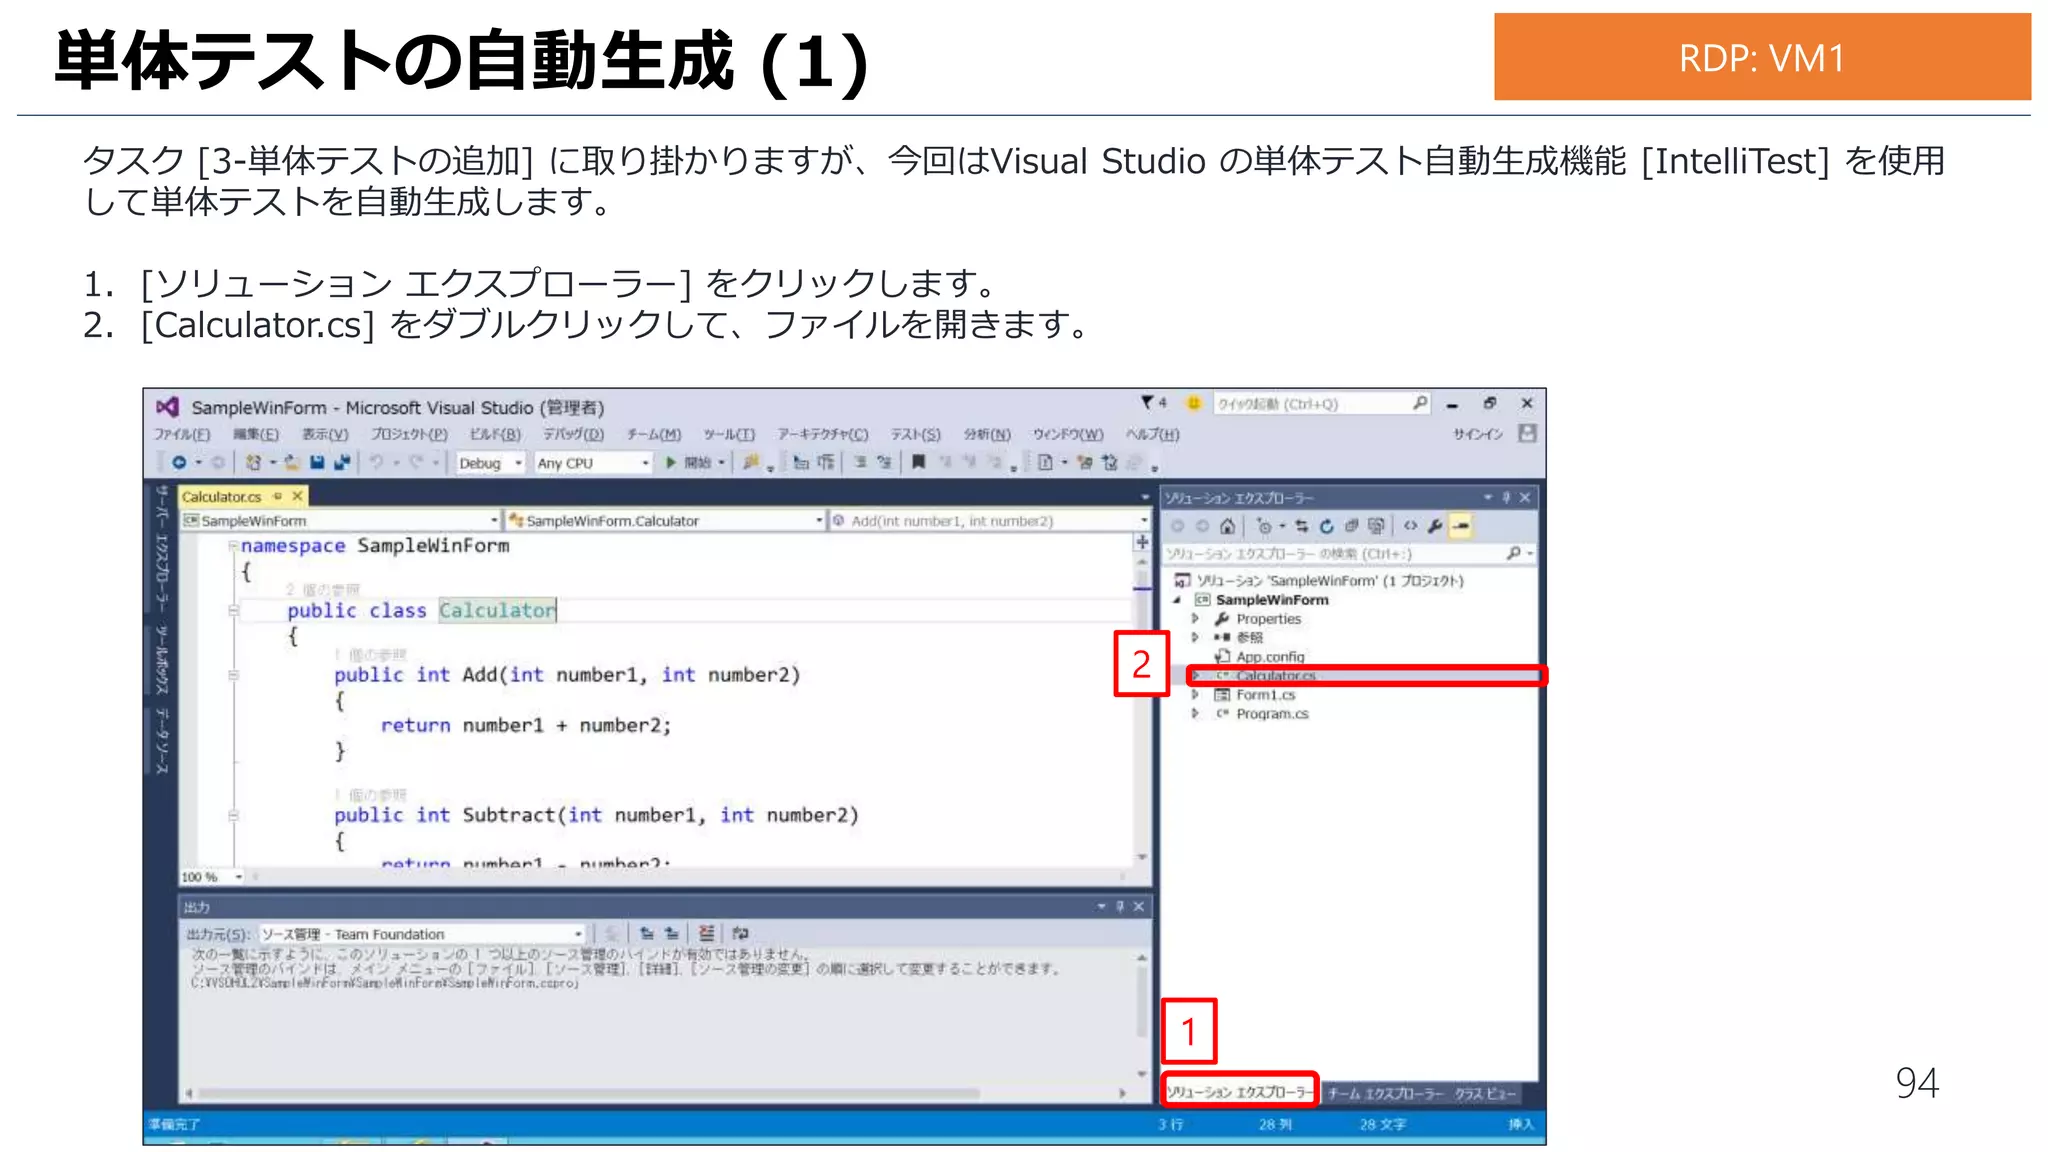Screen dimensions: 2048x1152
Task: Open the ウィンドウ(W) menu
Action: [1068, 434]
